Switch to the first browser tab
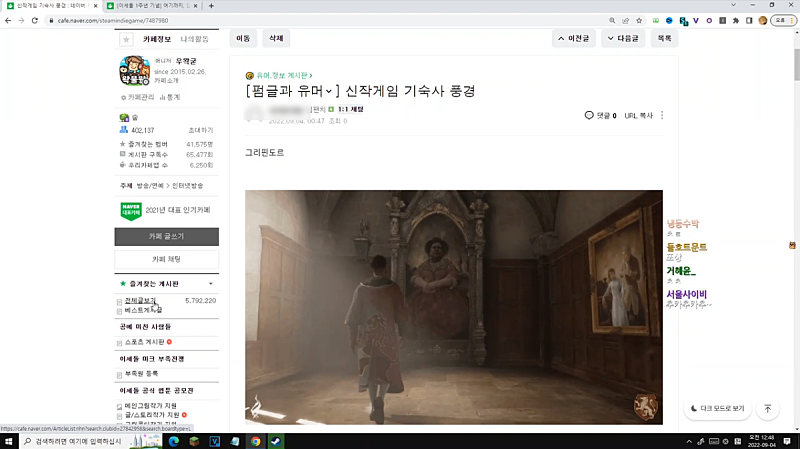 tap(52, 6)
